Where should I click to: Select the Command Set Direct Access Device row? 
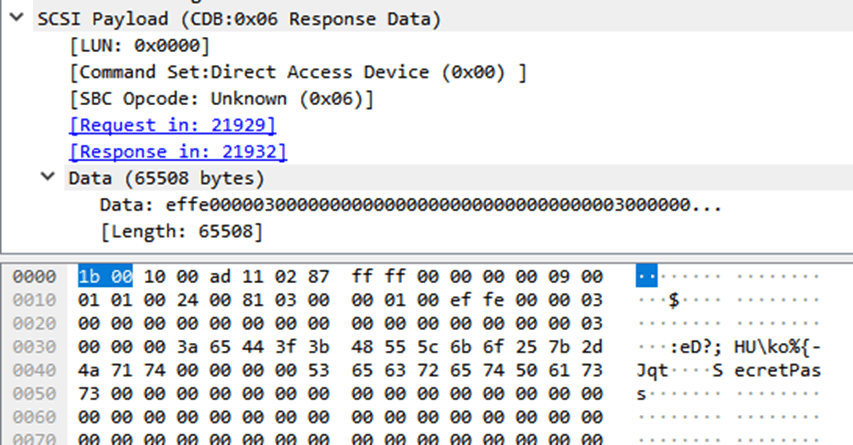click(298, 72)
